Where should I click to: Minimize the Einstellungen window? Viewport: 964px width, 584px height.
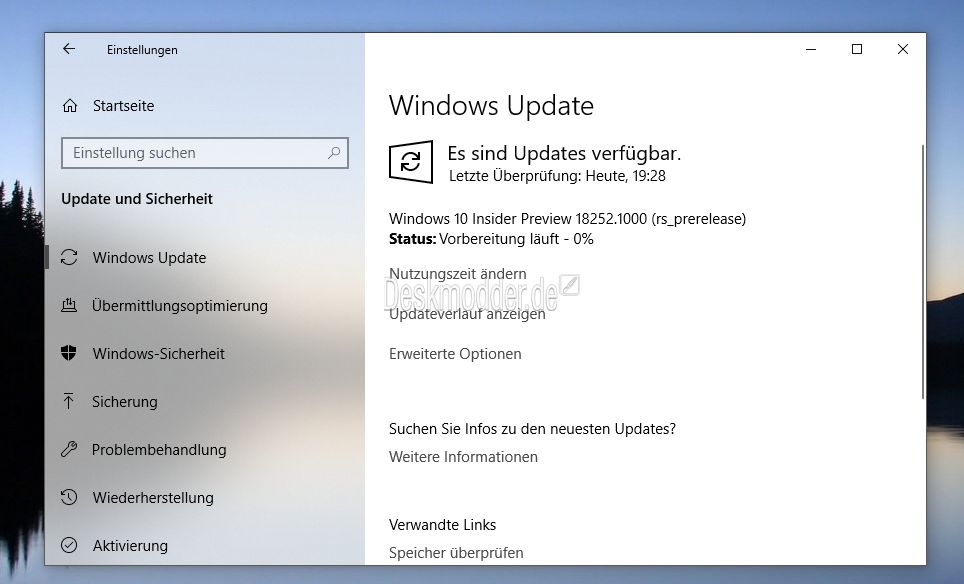point(811,49)
